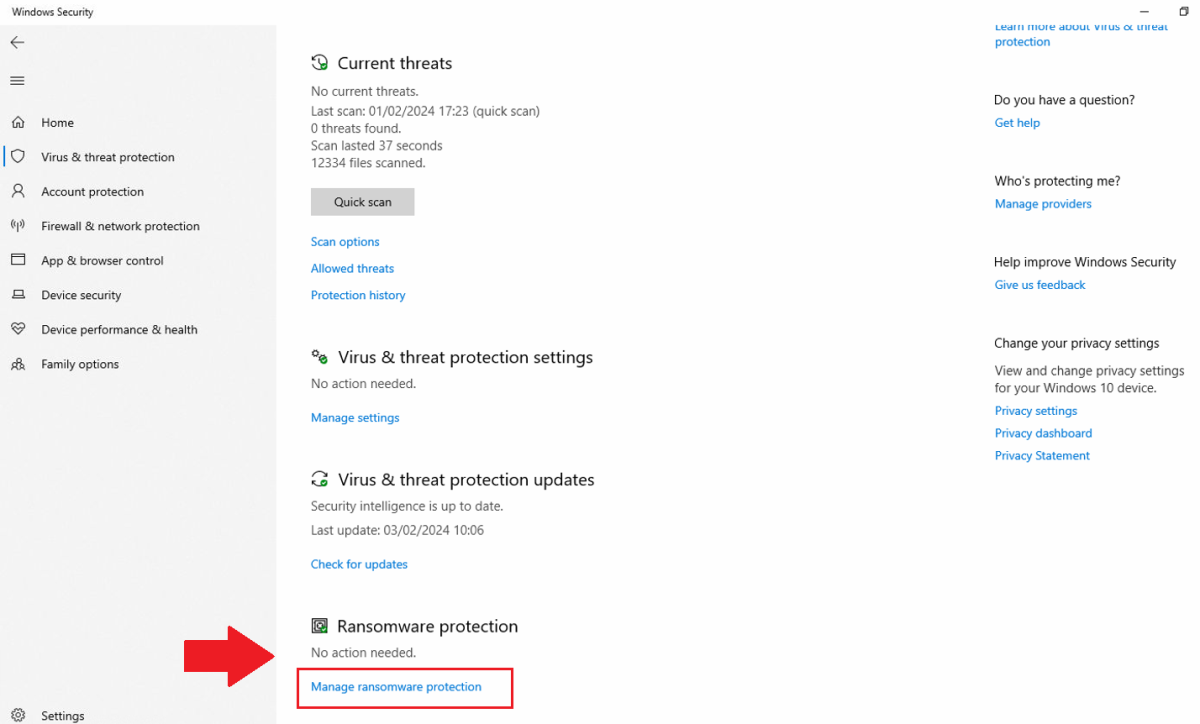Click the Home icon in the sidebar
This screenshot has height=724, width=1200.
click(18, 122)
